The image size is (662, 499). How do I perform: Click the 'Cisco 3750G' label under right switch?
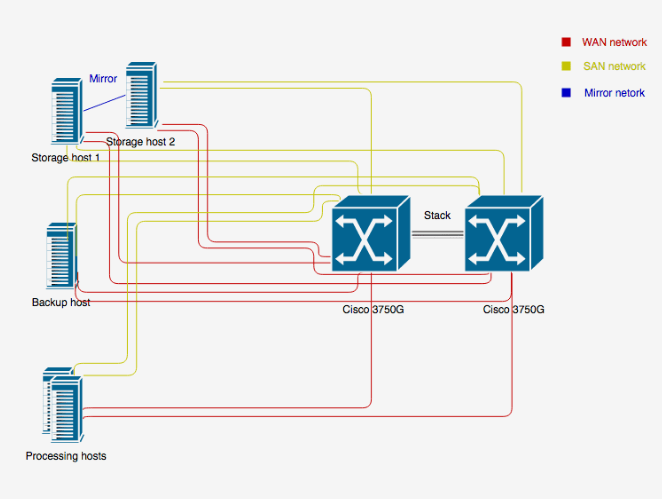pos(514,309)
